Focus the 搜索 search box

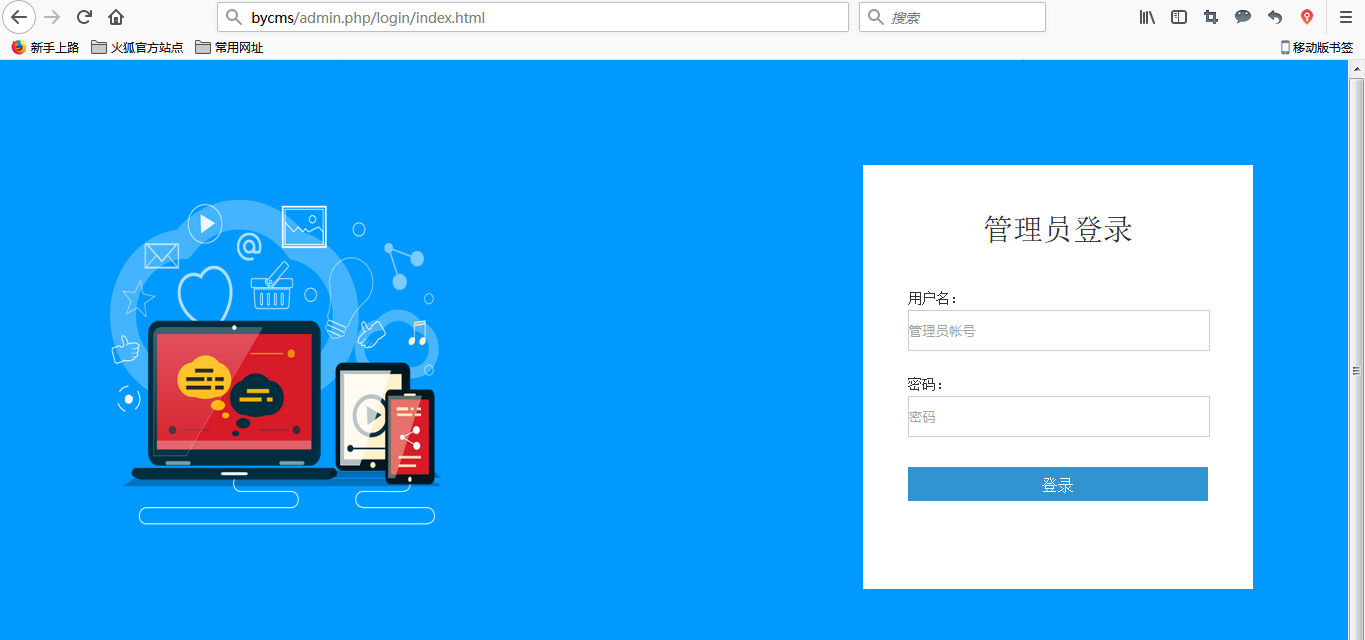[952, 17]
